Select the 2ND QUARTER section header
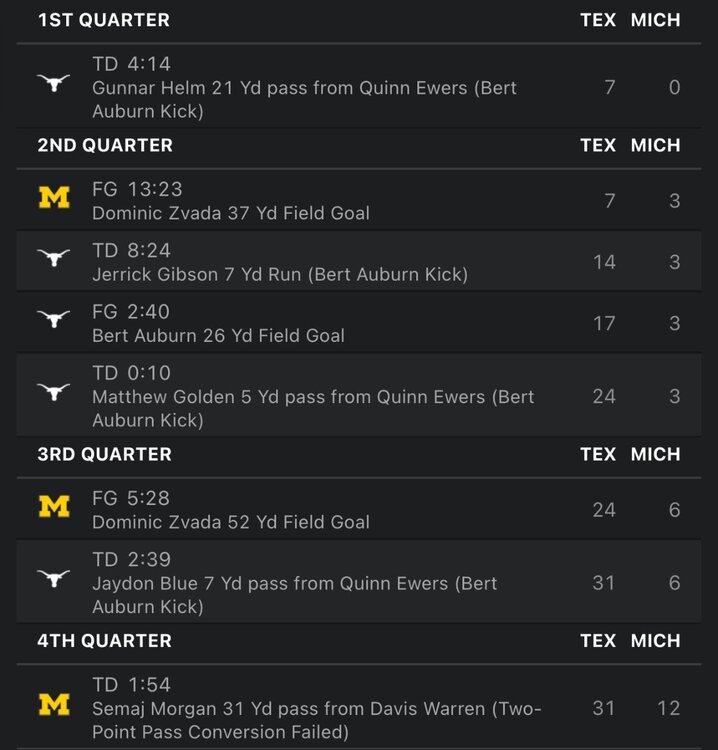The image size is (718, 750). [105, 145]
